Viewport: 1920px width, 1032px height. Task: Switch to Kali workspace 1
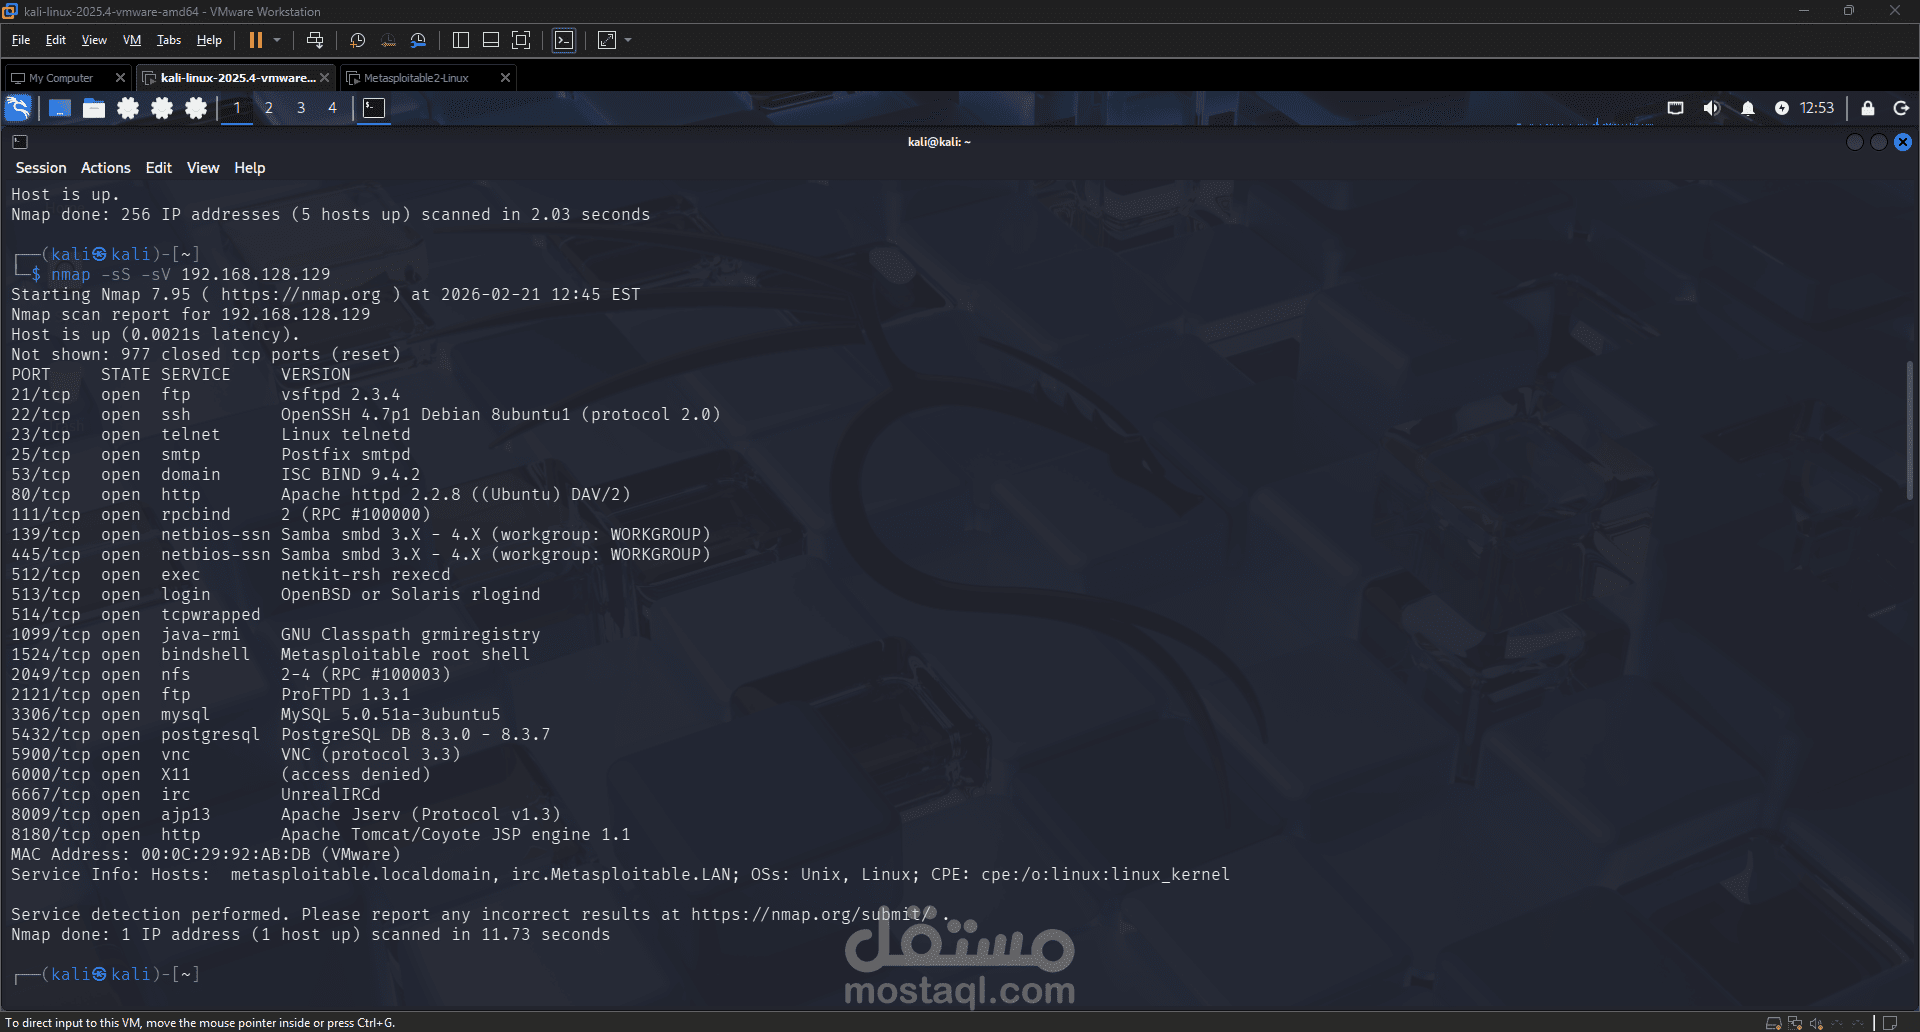click(237, 108)
